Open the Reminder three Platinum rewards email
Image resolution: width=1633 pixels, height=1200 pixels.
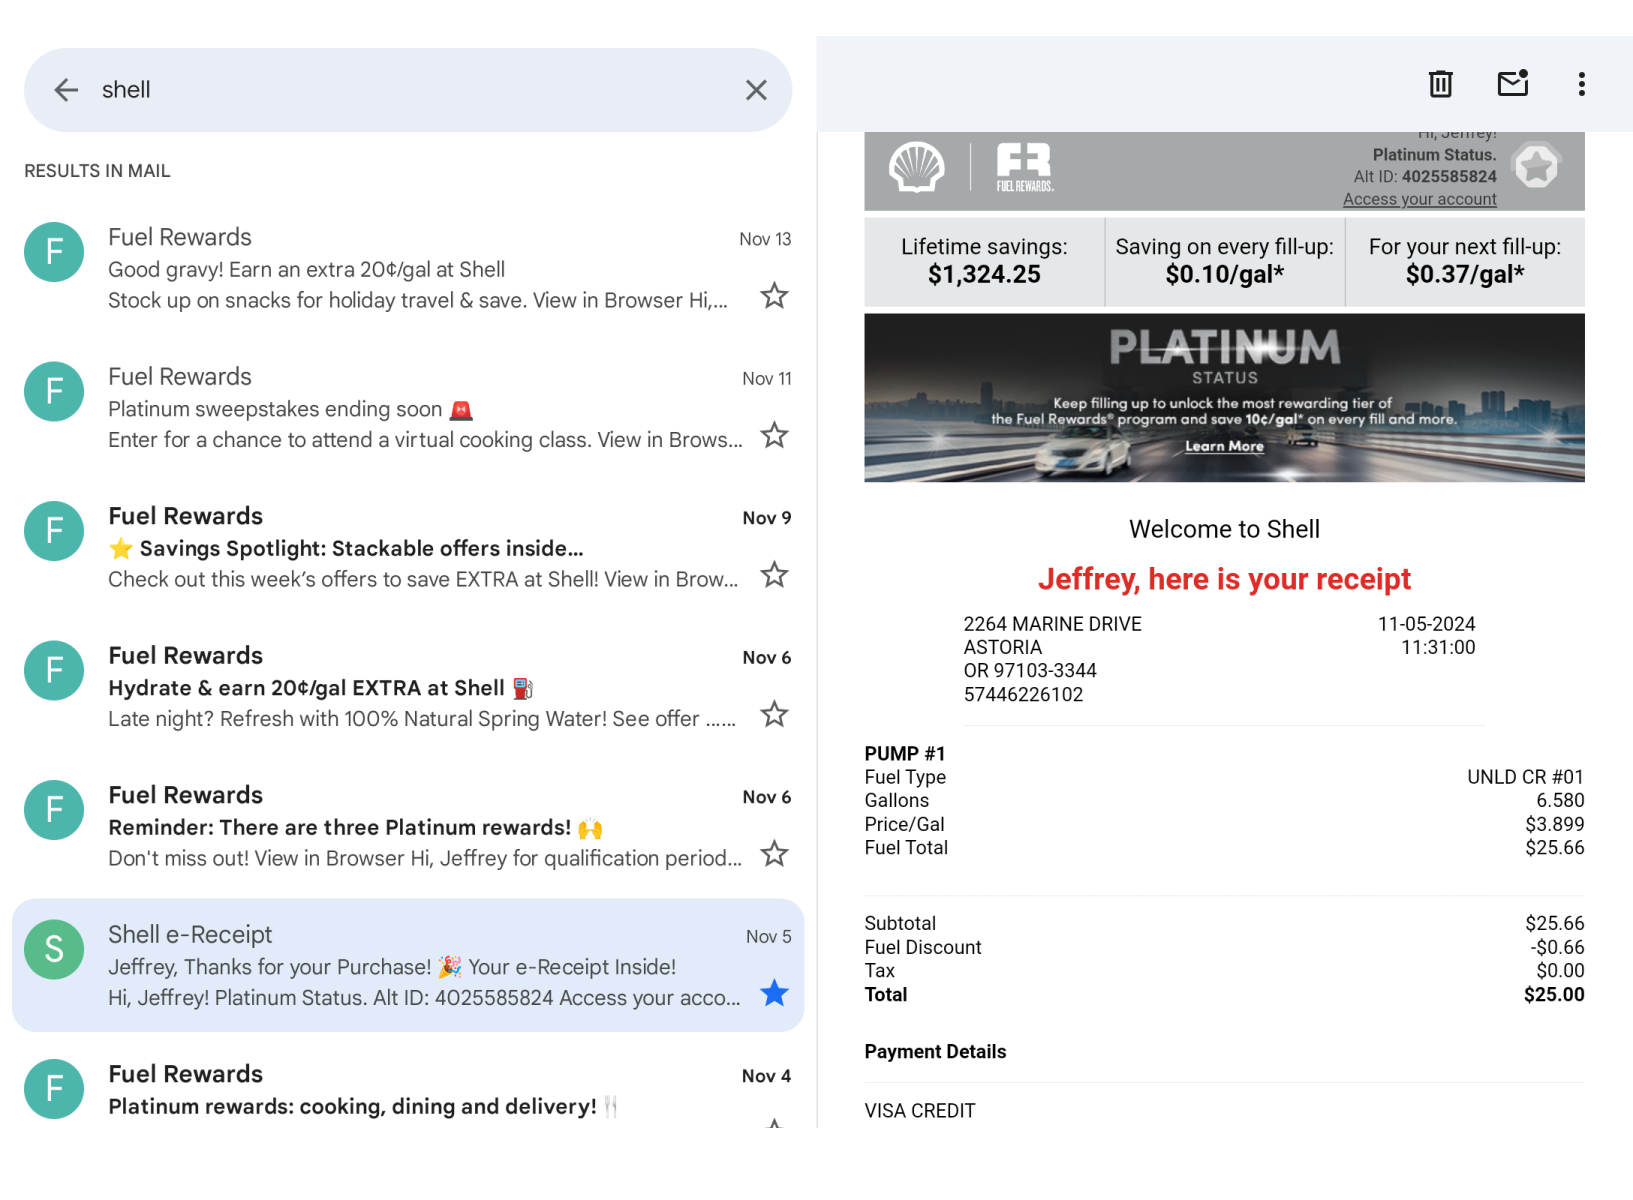420,827
